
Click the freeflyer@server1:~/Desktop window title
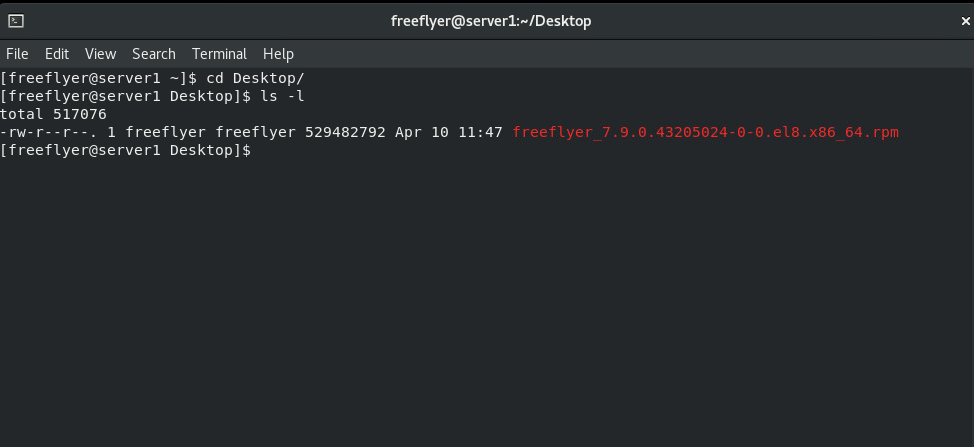(x=491, y=21)
